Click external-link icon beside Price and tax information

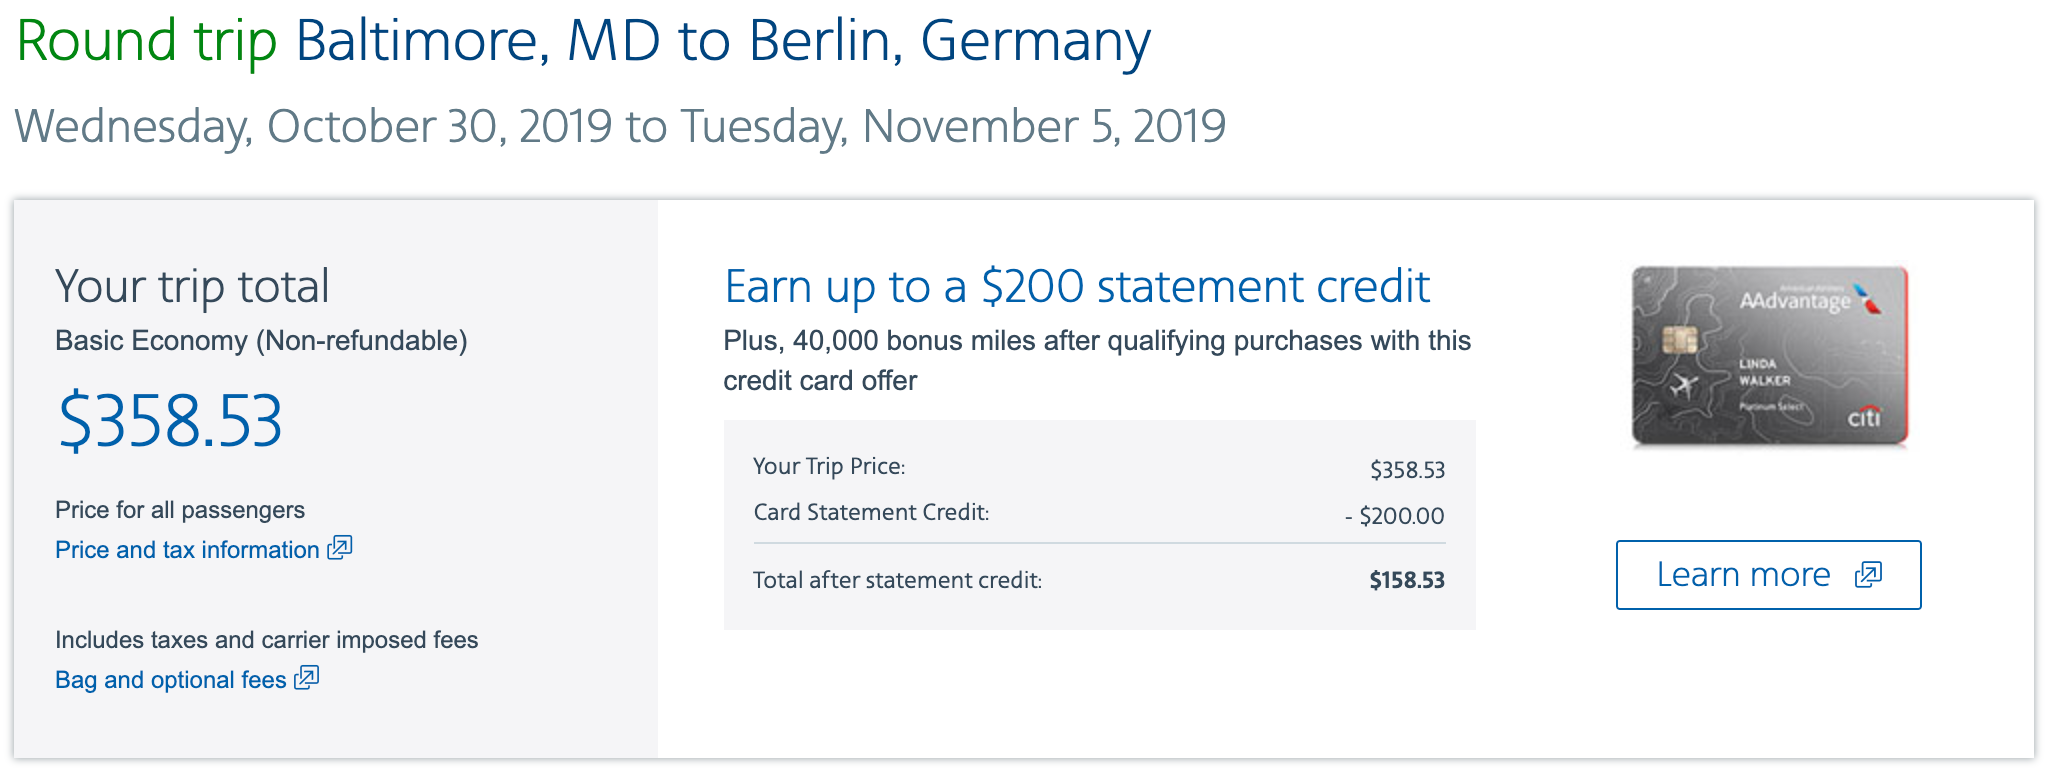[x=340, y=548]
